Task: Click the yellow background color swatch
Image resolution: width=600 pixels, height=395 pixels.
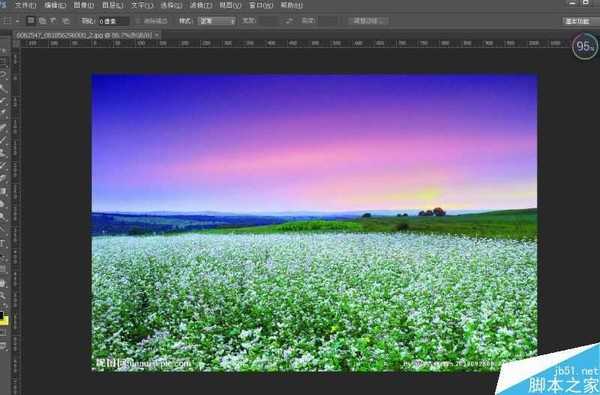Action: (5, 321)
